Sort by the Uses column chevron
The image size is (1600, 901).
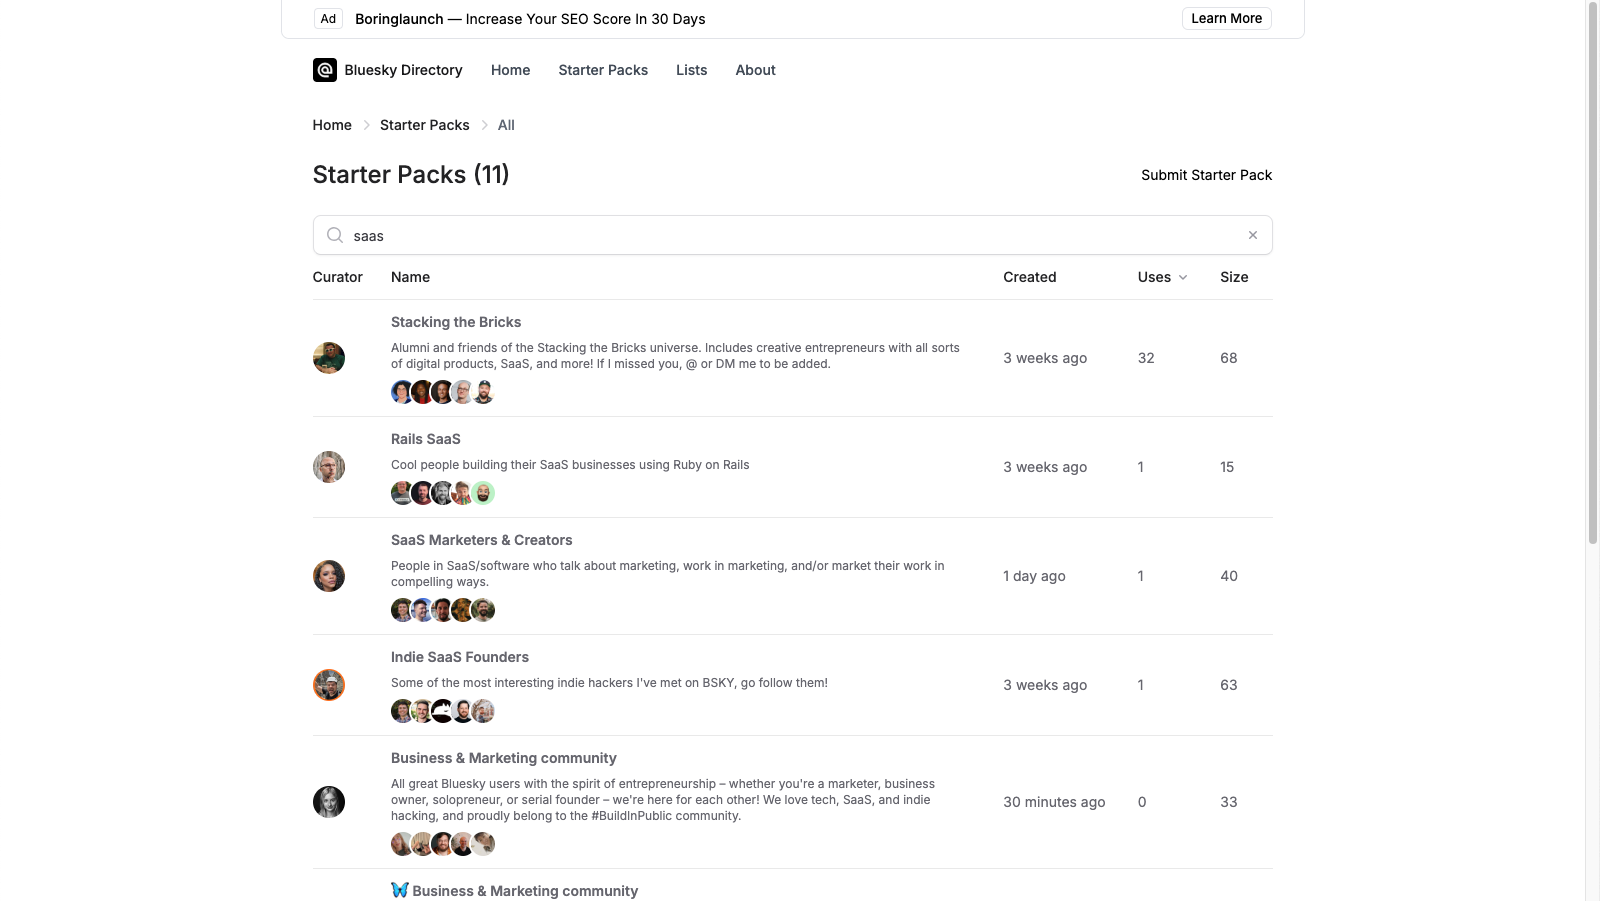pyautogui.click(x=1183, y=277)
